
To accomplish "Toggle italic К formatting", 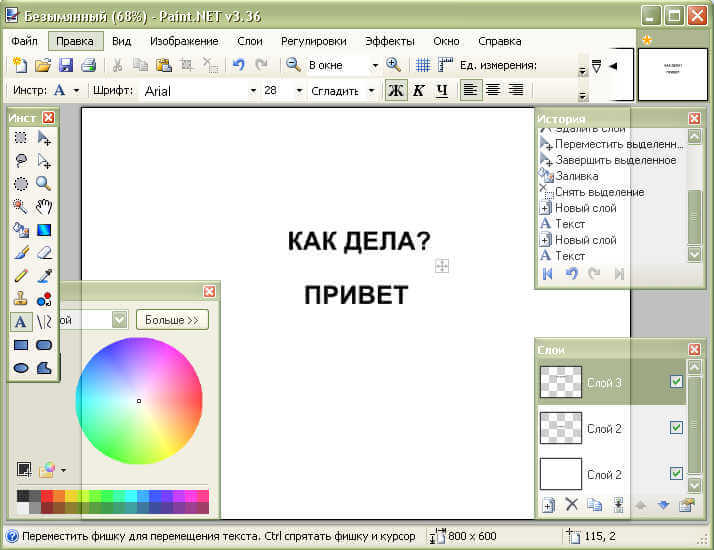I will coord(419,90).
